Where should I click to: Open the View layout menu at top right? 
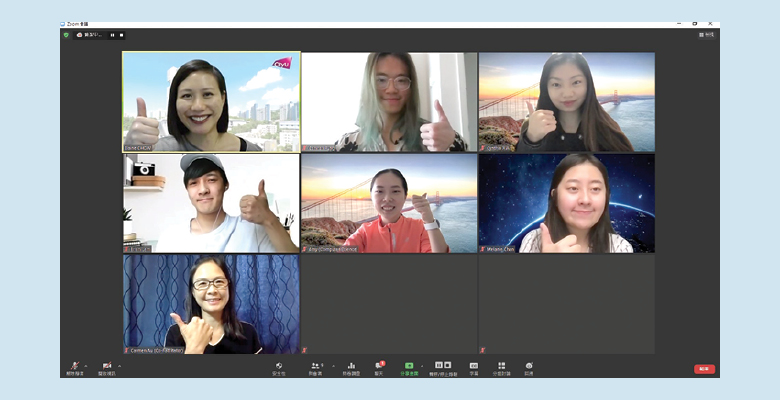pyautogui.click(x=706, y=35)
